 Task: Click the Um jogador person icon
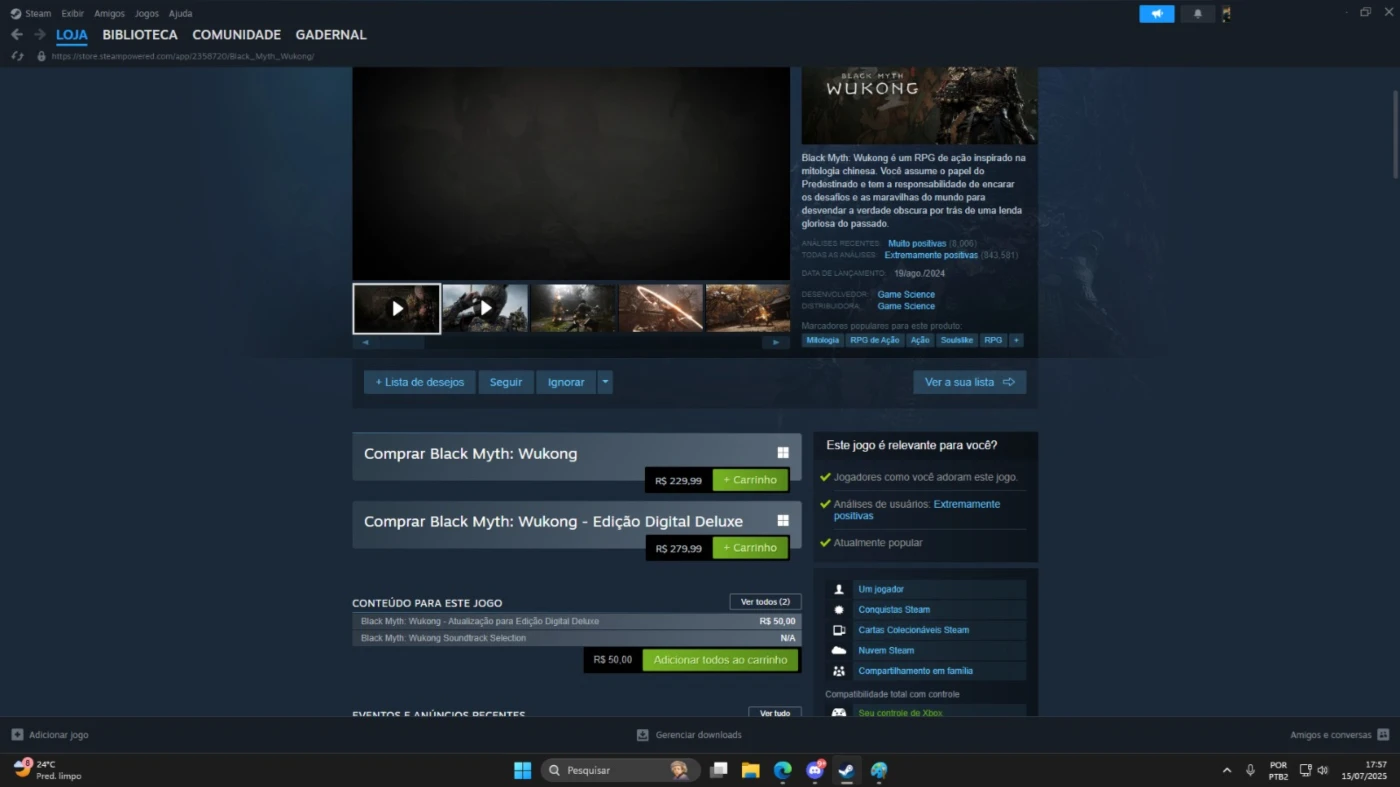pyautogui.click(x=839, y=589)
